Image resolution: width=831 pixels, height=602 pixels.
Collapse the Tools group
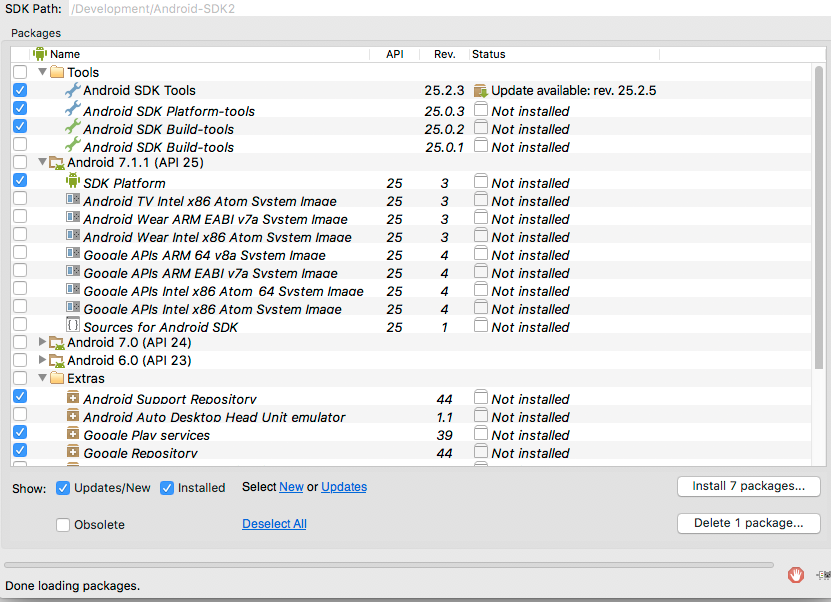42,72
